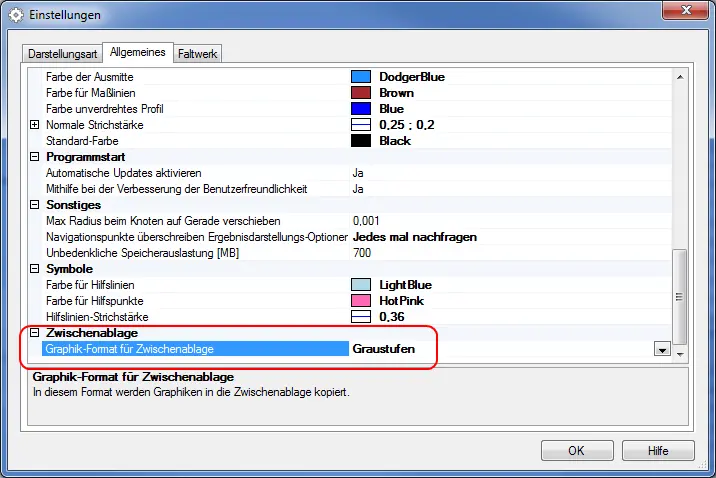This screenshot has height=478, width=716.
Task: Collapse the Sonstiges section
Action: tap(35, 205)
